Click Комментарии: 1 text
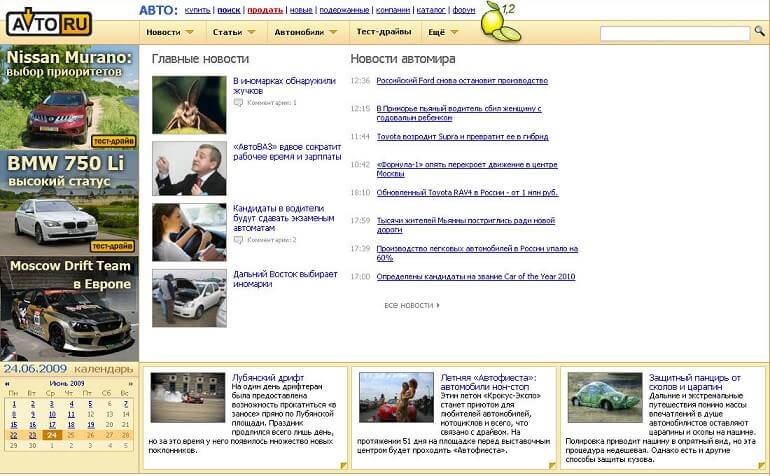This screenshot has height=476, width=770. [x=272, y=103]
